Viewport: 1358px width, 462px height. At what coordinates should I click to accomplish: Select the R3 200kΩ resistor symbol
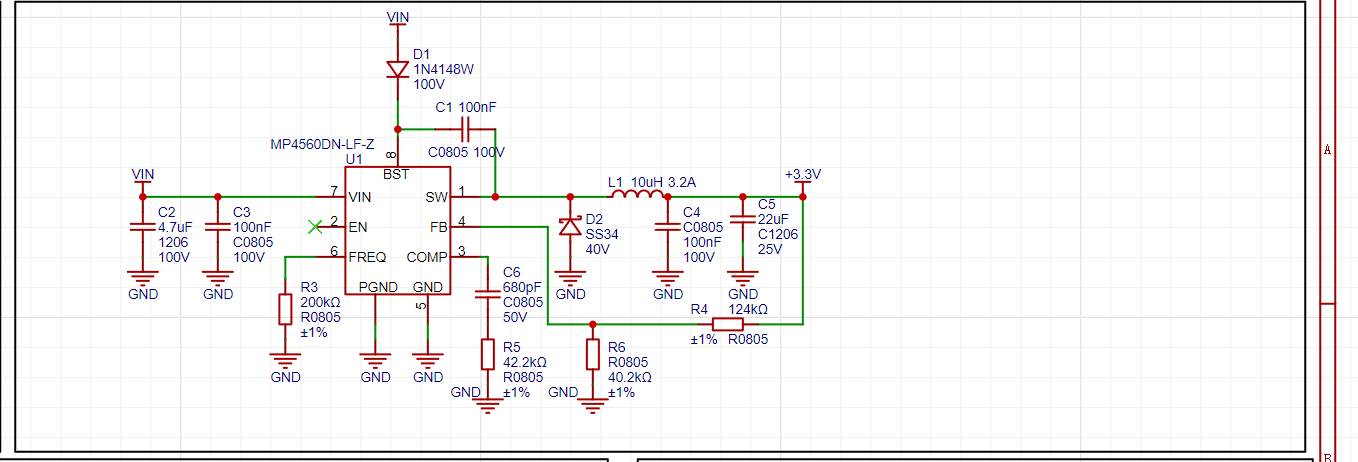pyautogui.click(x=285, y=309)
